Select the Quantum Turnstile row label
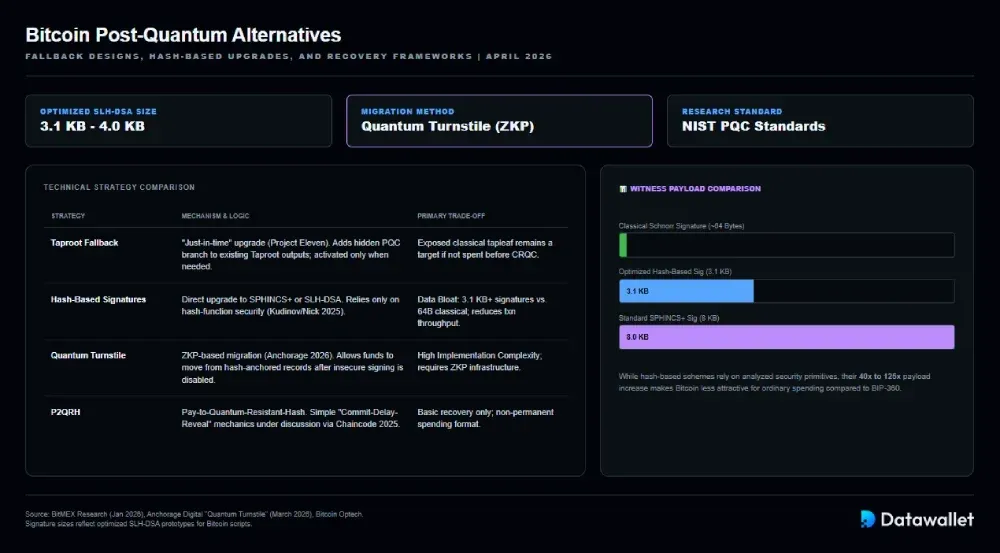Screen dimensions: 1000x553 88,355
